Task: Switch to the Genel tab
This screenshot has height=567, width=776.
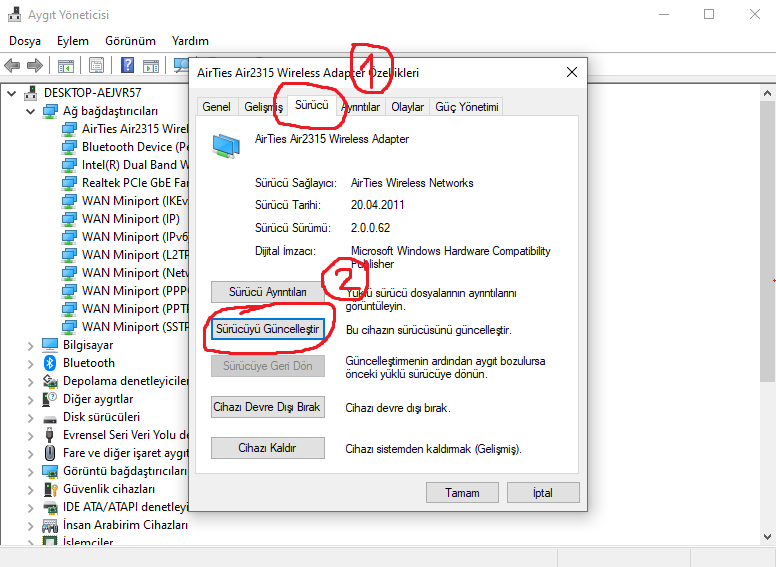Action: pyautogui.click(x=217, y=107)
